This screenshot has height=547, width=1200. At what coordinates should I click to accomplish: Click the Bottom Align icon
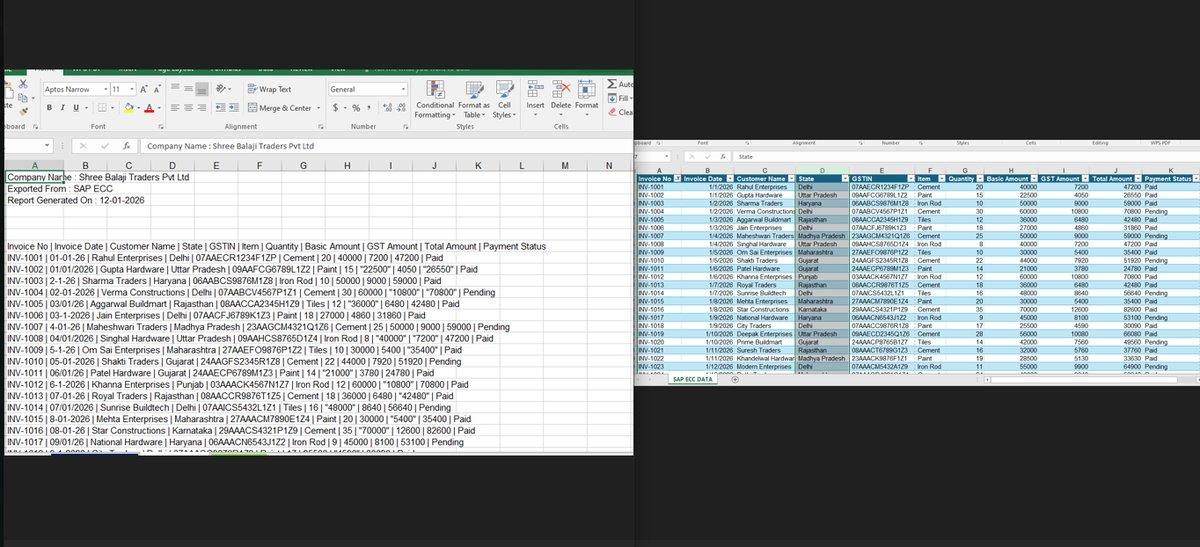pos(202,88)
